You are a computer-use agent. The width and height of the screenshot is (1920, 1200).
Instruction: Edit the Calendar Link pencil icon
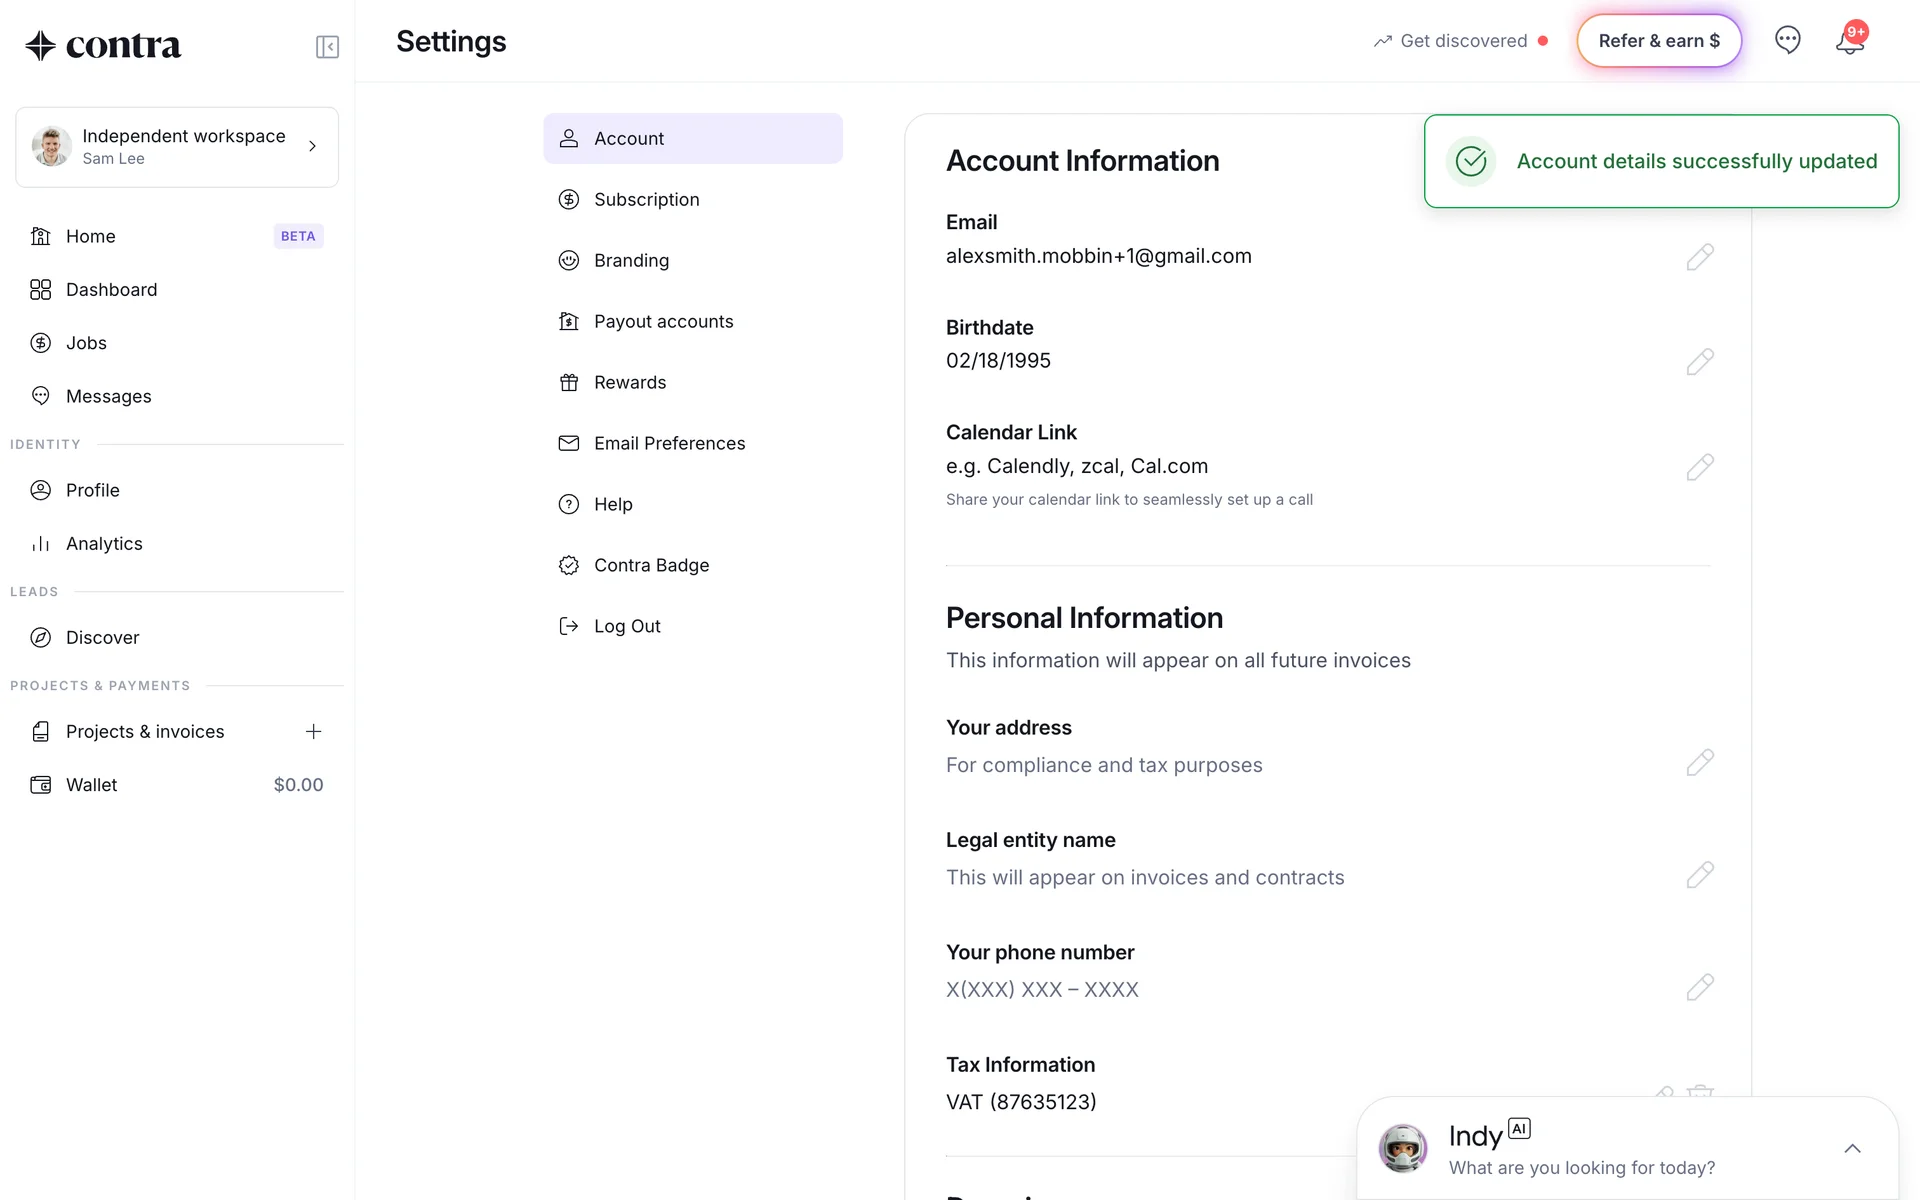(1699, 467)
